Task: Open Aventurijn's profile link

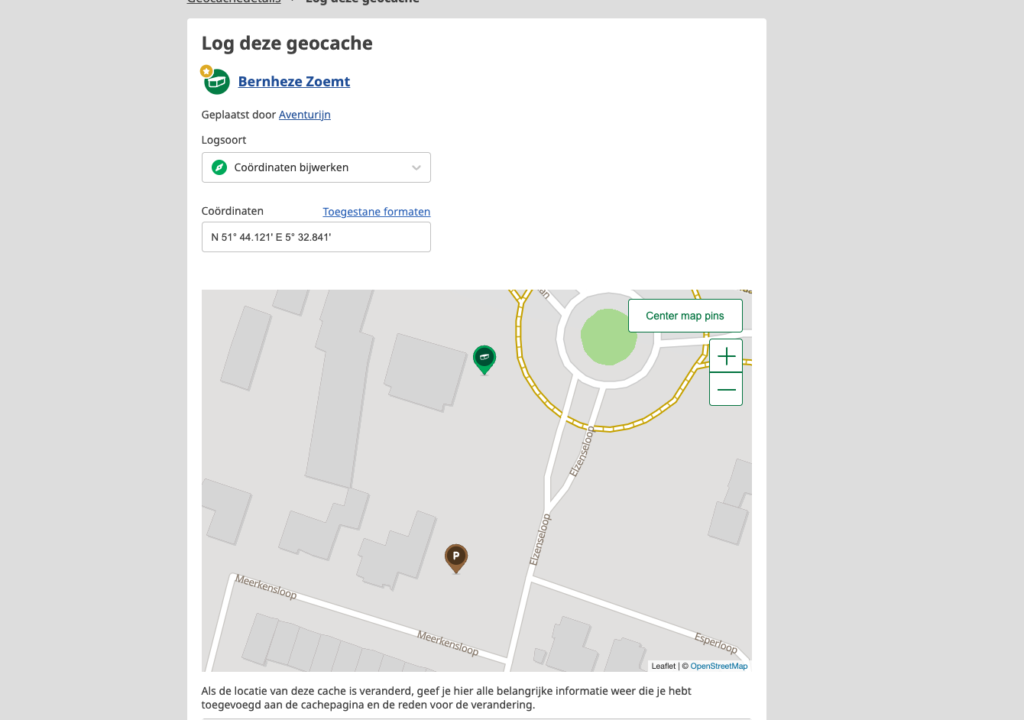Action: [305, 114]
